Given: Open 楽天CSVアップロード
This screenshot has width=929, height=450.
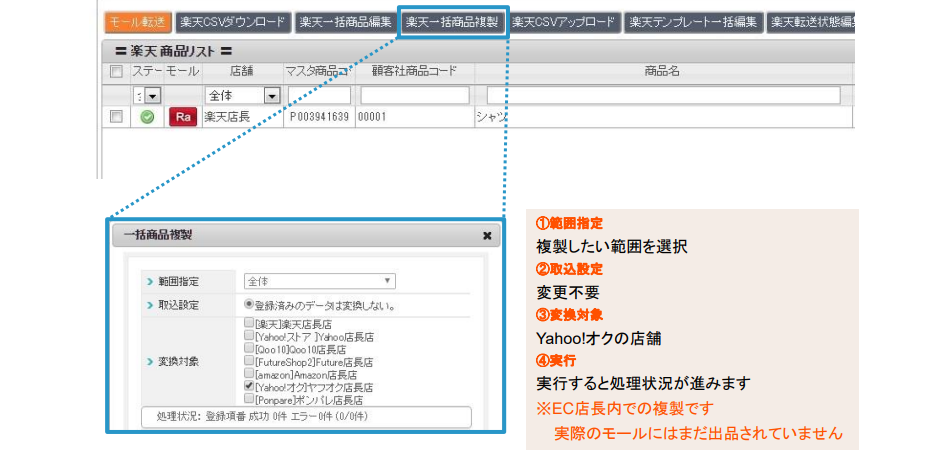Looking at the screenshot, I should [564, 23].
